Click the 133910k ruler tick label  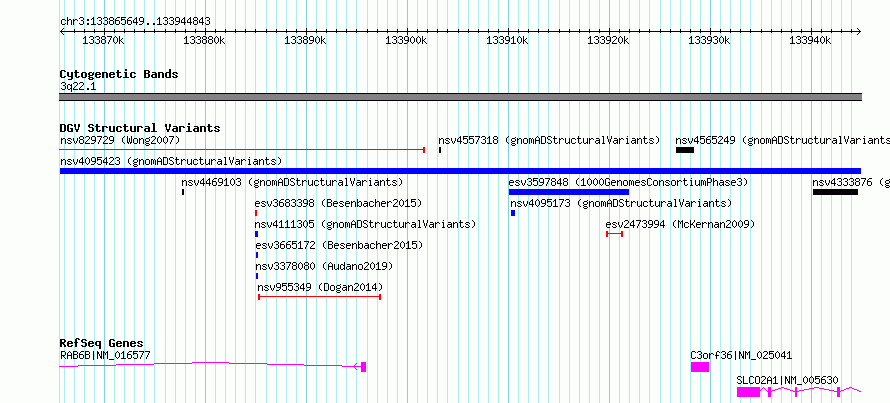[507, 41]
